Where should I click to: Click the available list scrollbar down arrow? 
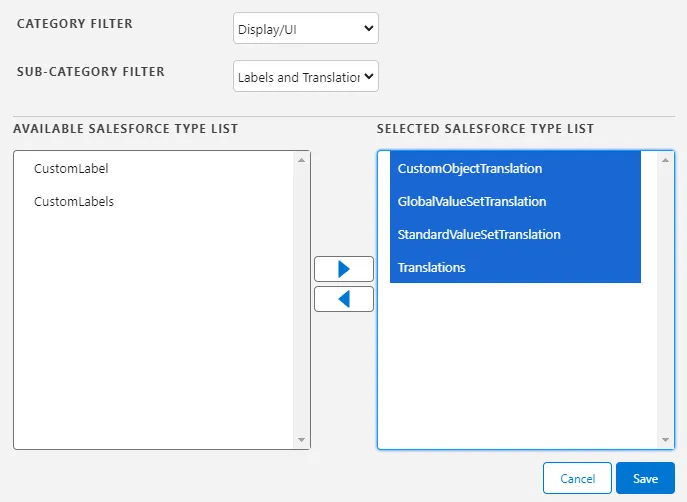coord(301,440)
